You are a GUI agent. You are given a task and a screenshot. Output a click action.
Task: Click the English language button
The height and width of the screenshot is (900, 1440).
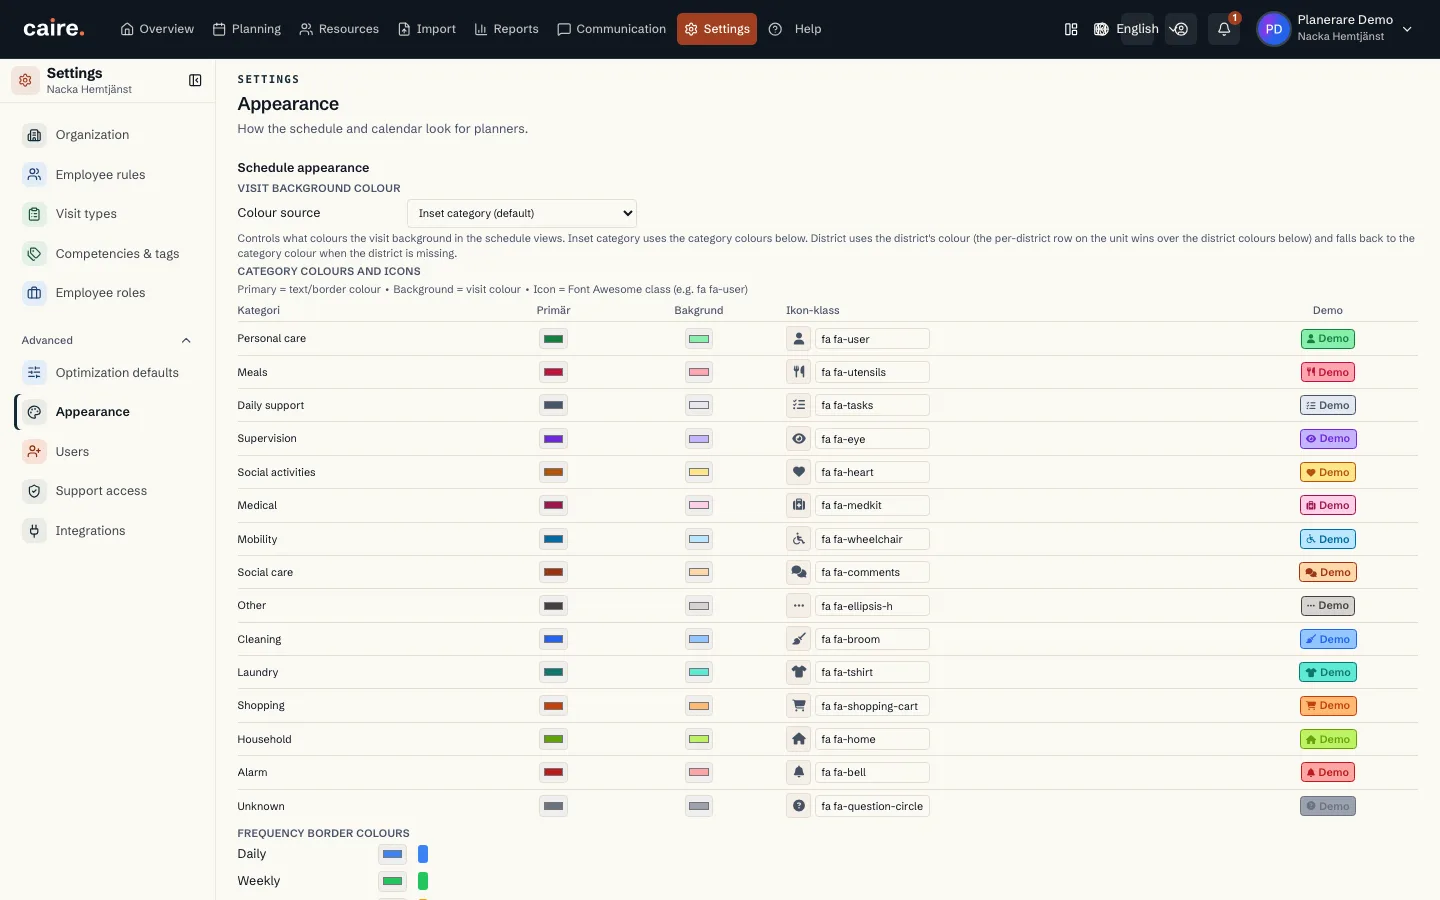[1137, 29]
